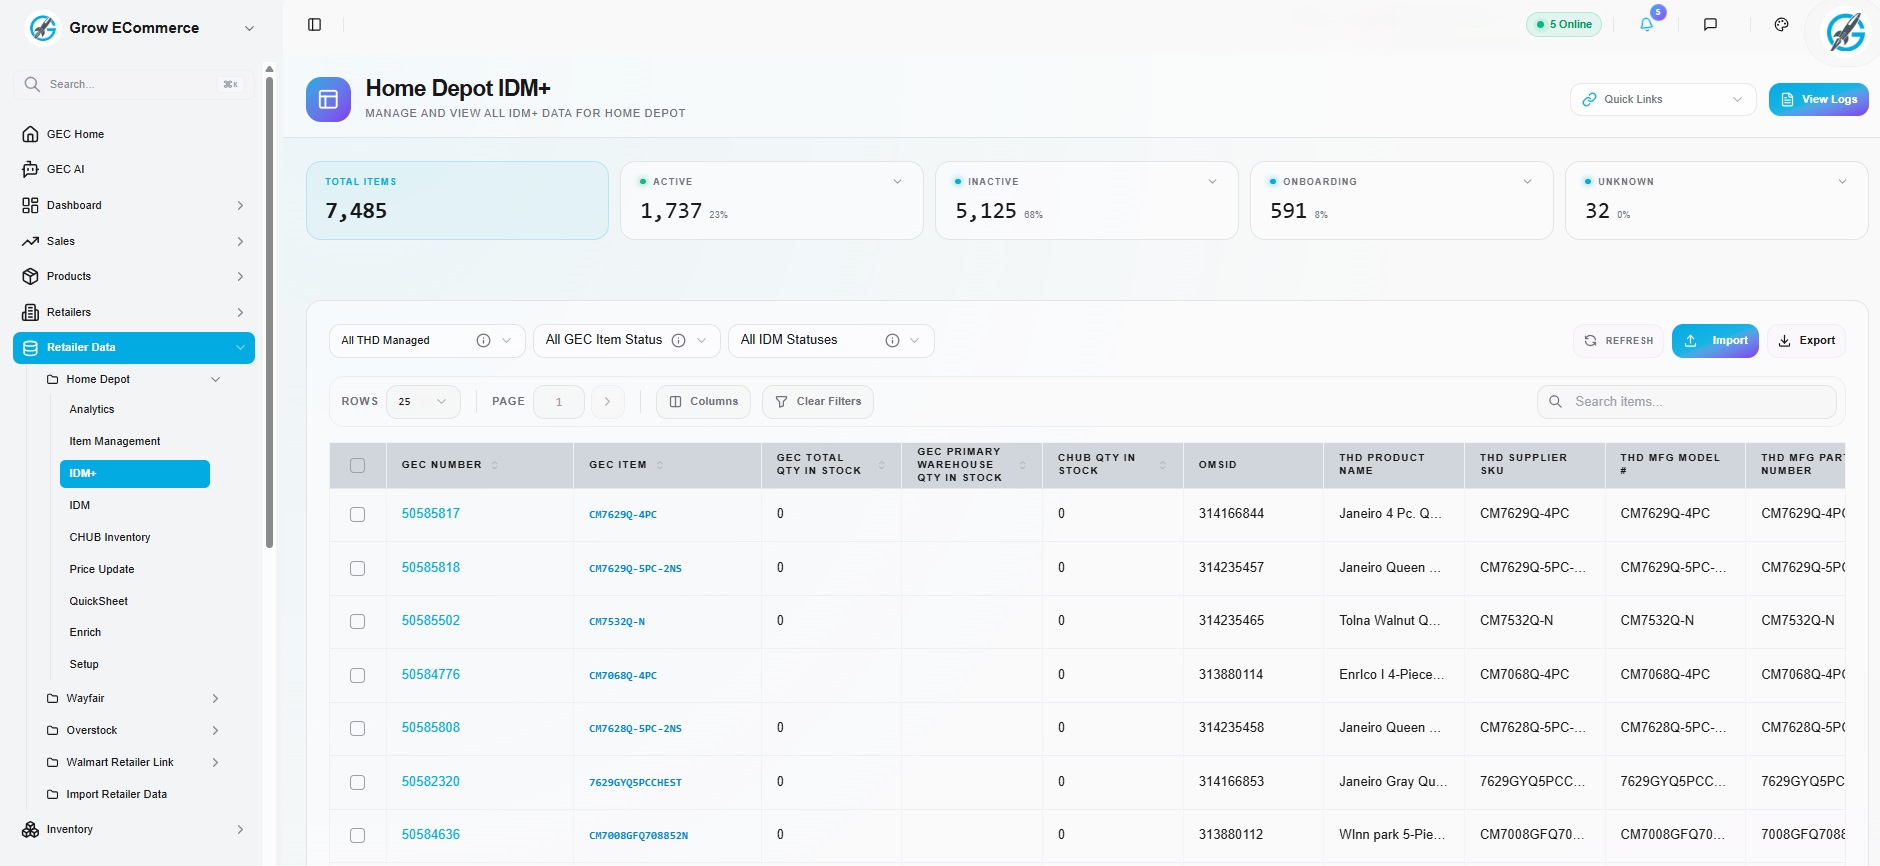
Task: Click the GEC Home house icon
Action: tap(30, 134)
